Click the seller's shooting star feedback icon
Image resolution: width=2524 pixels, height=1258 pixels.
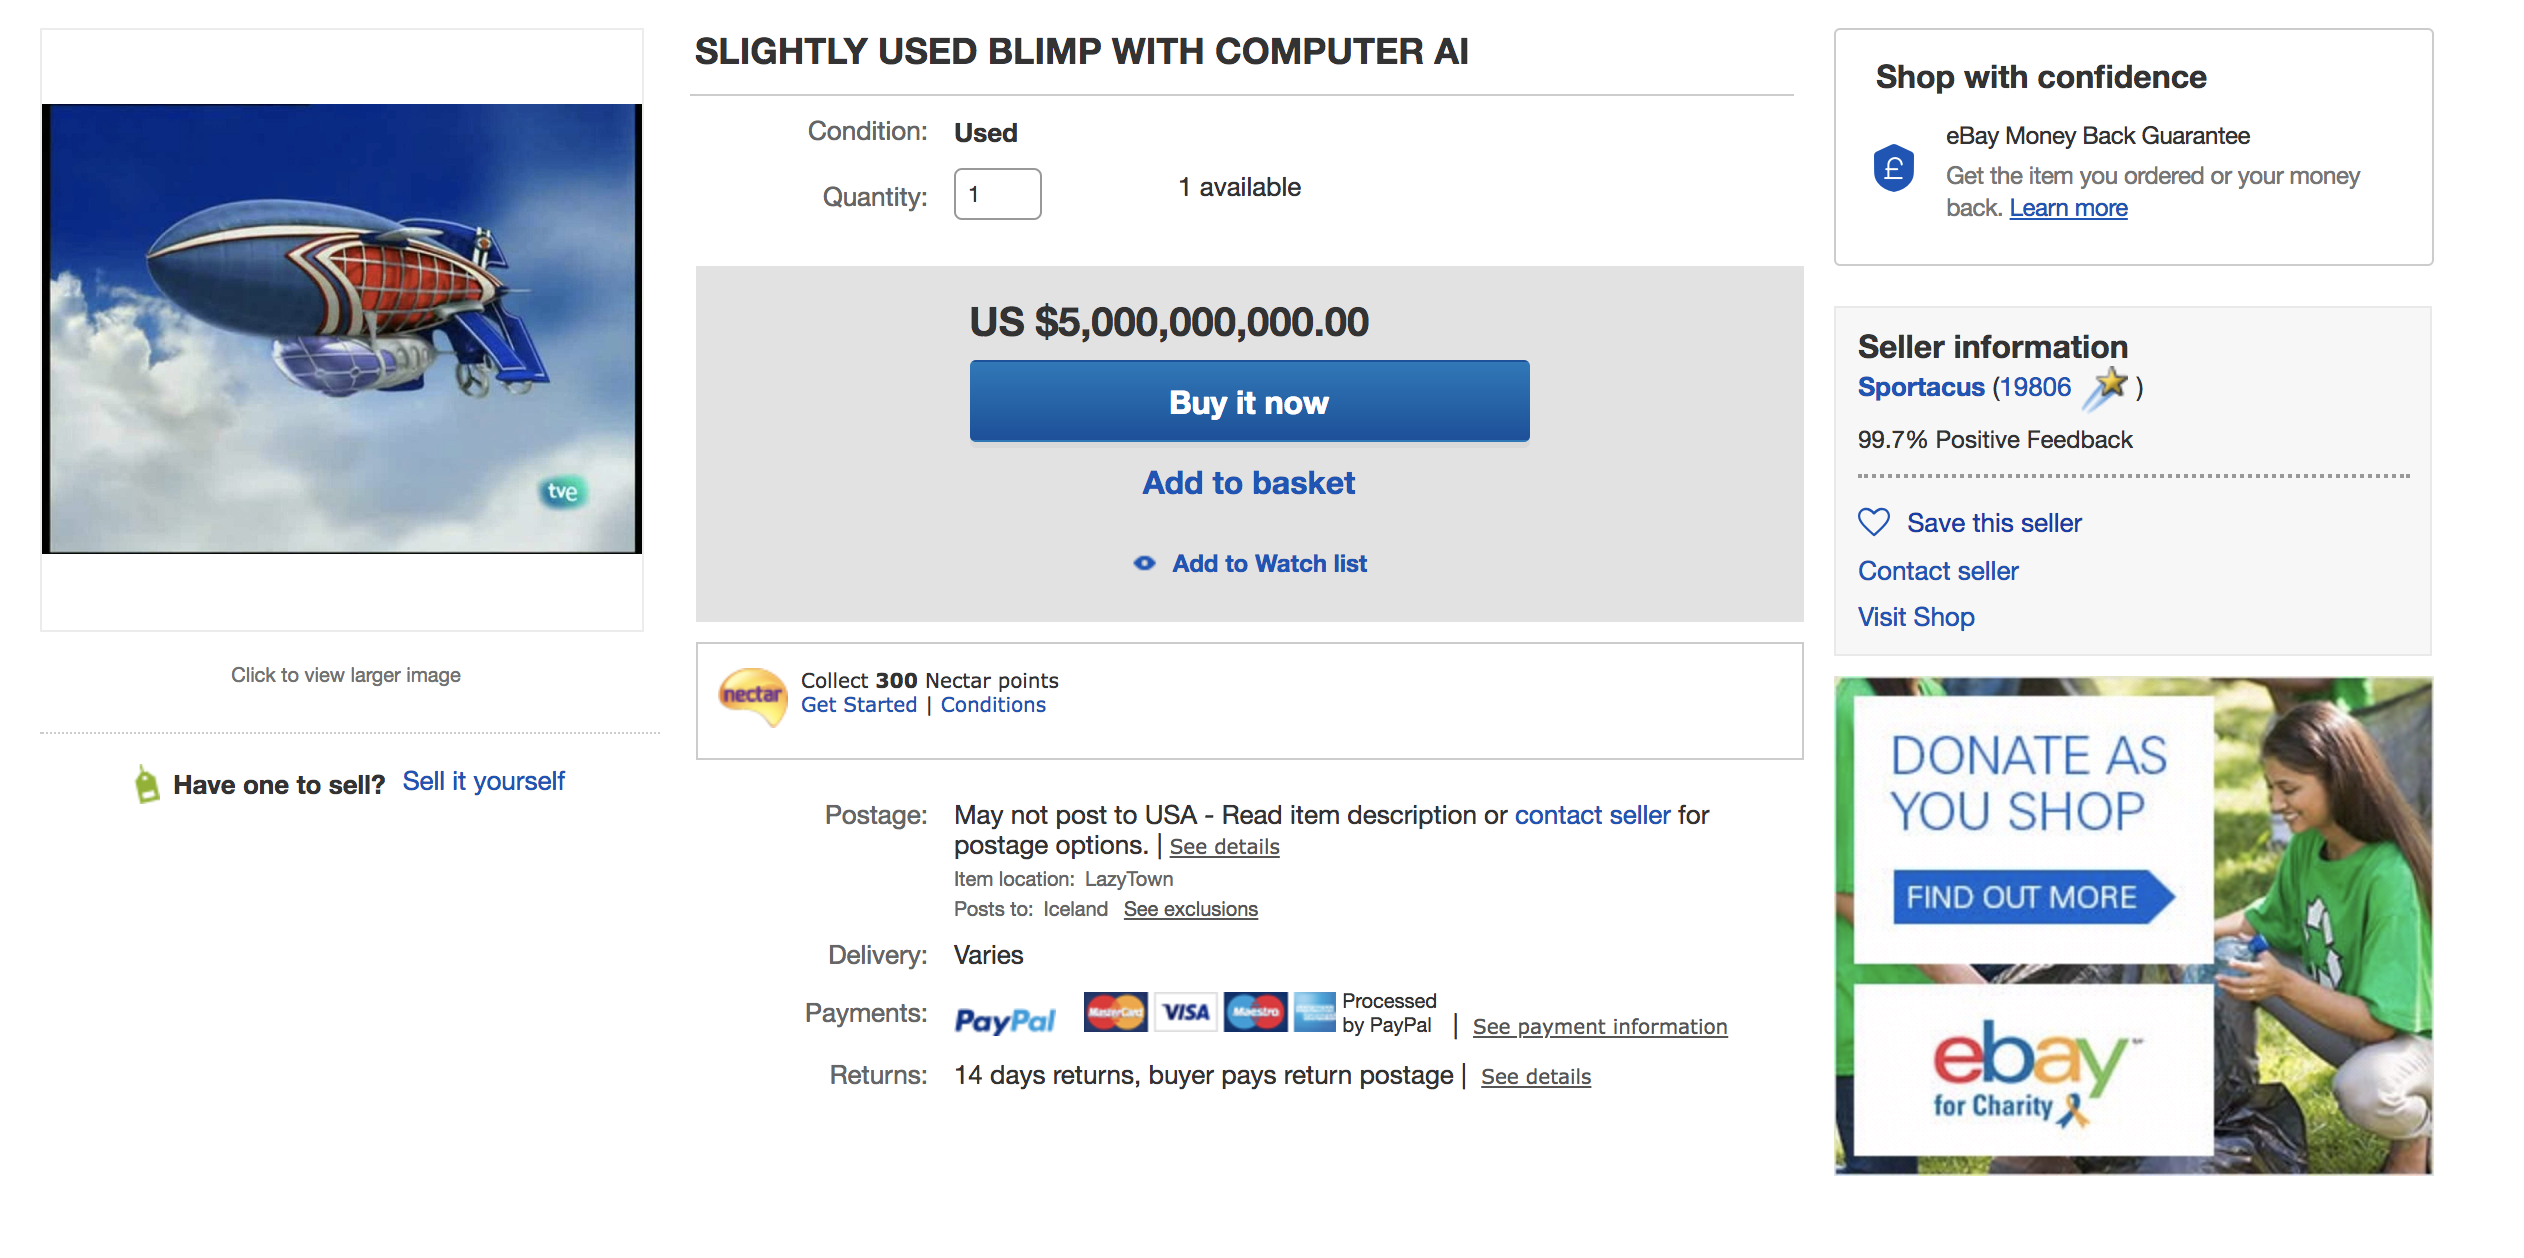click(x=2108, y=387)
